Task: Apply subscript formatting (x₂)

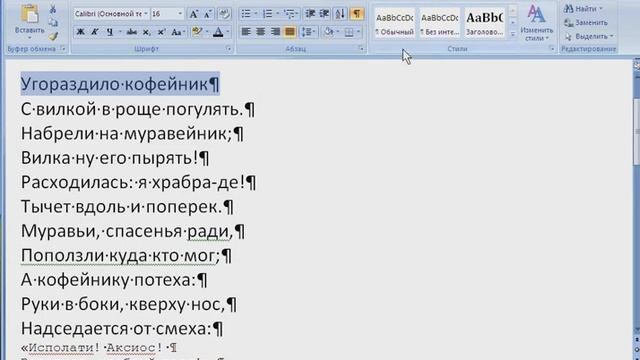Action: point(147,32)
